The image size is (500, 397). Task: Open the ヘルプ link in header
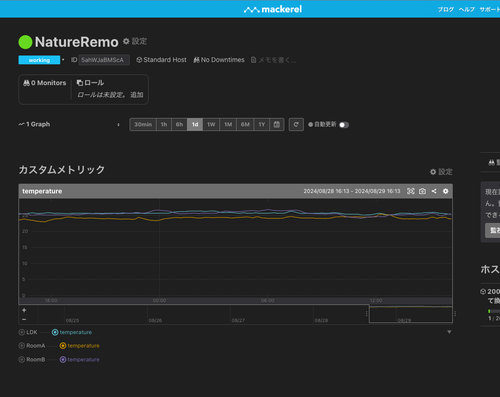467,9
